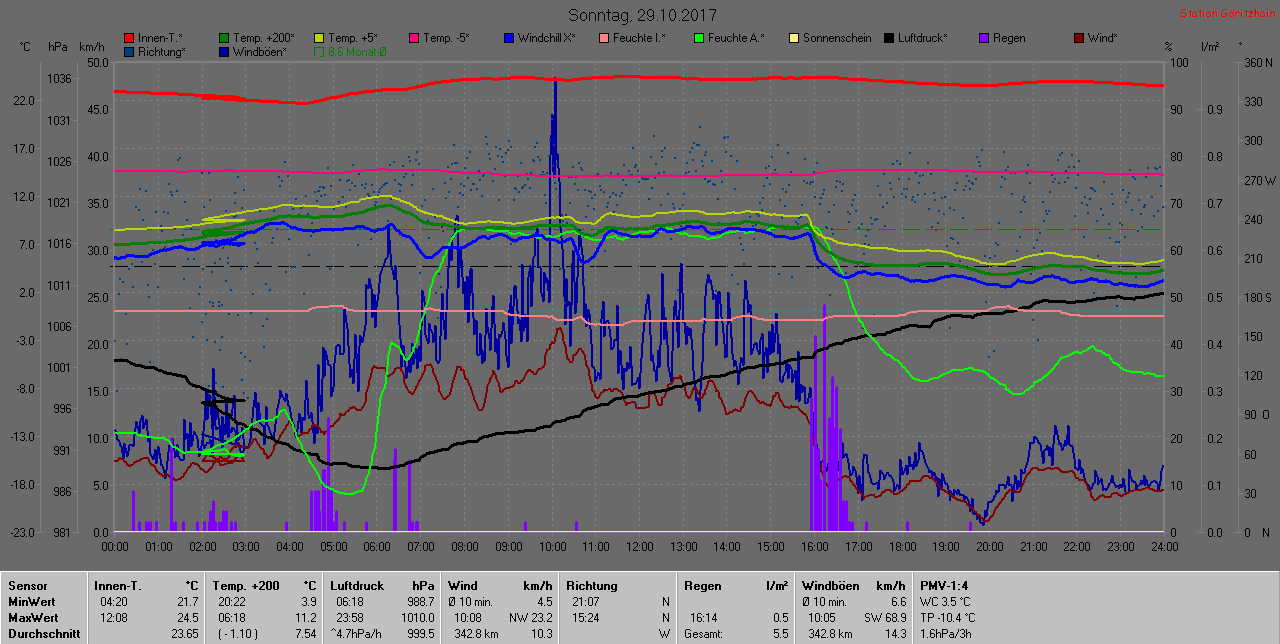
Task: Click the "Sonnenschein" legend label
Action: click(x=837, y=38)
